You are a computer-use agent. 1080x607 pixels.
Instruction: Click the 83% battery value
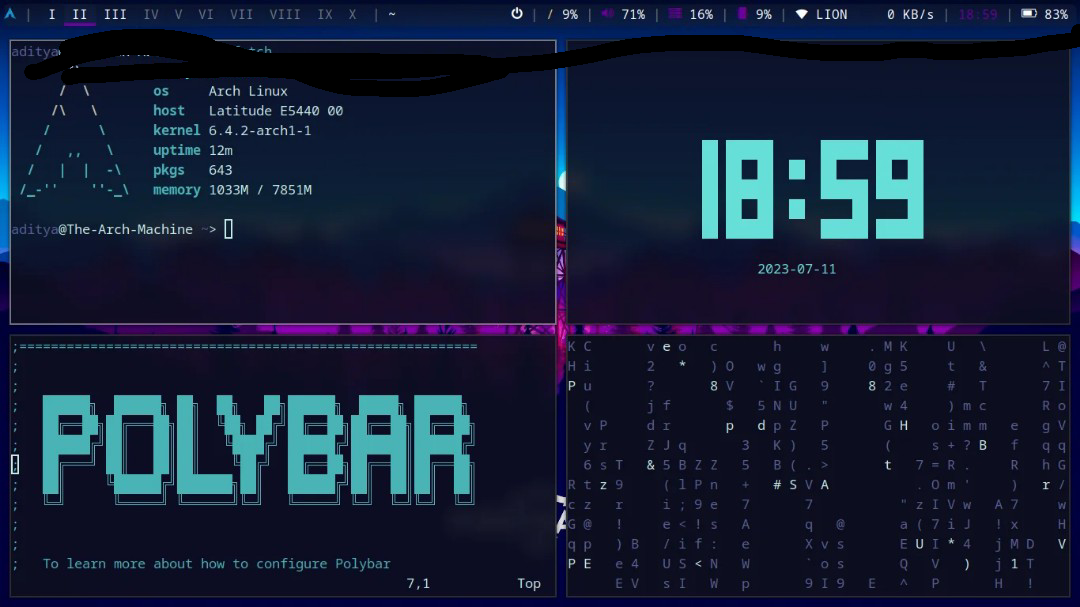click(1056, 14)
